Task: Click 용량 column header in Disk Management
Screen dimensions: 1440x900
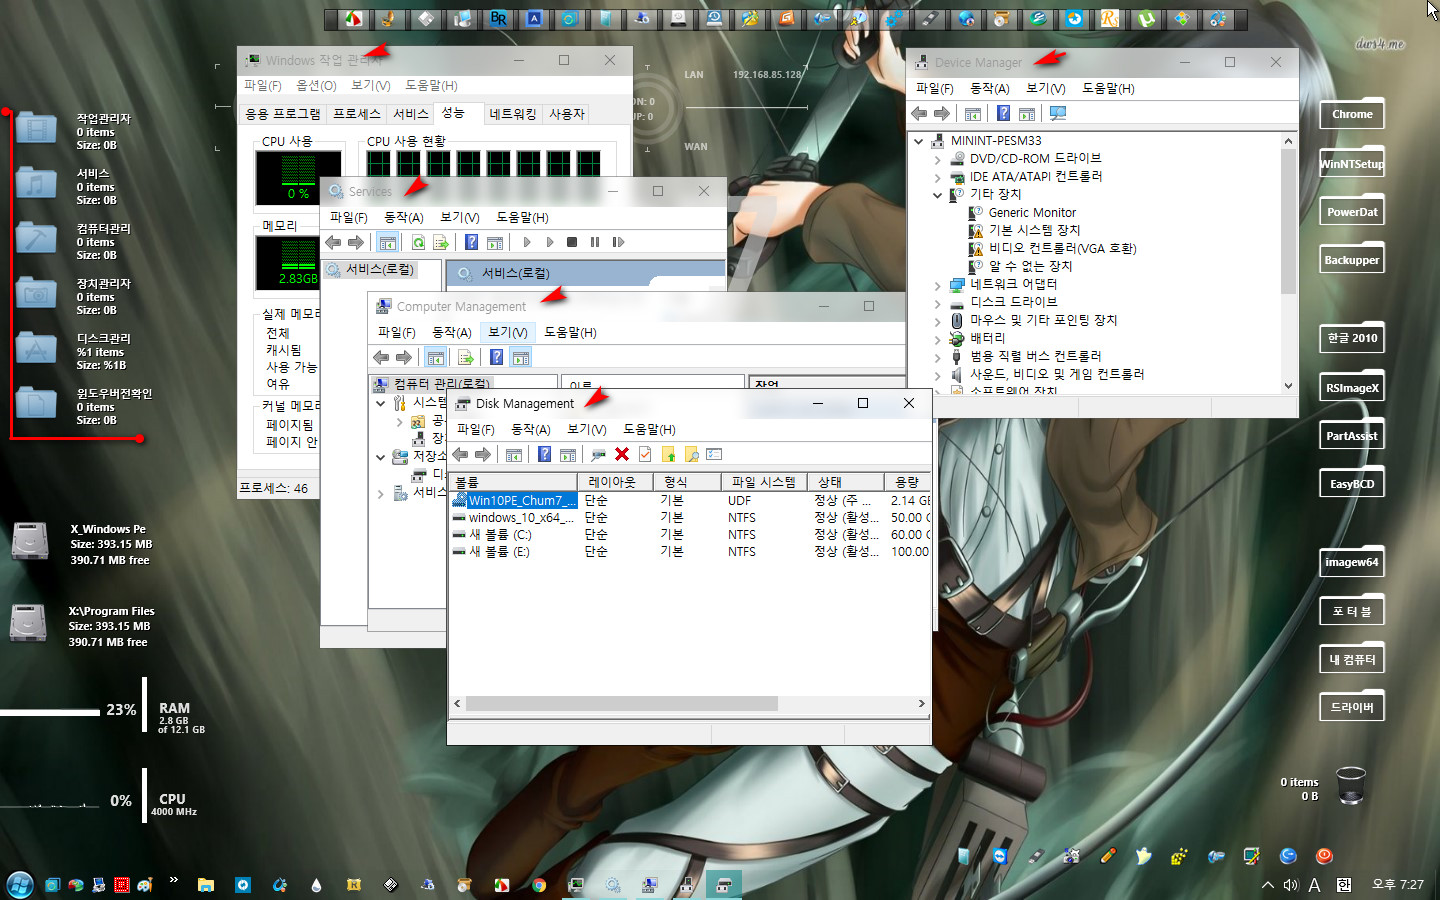Action: coord(908,482)
